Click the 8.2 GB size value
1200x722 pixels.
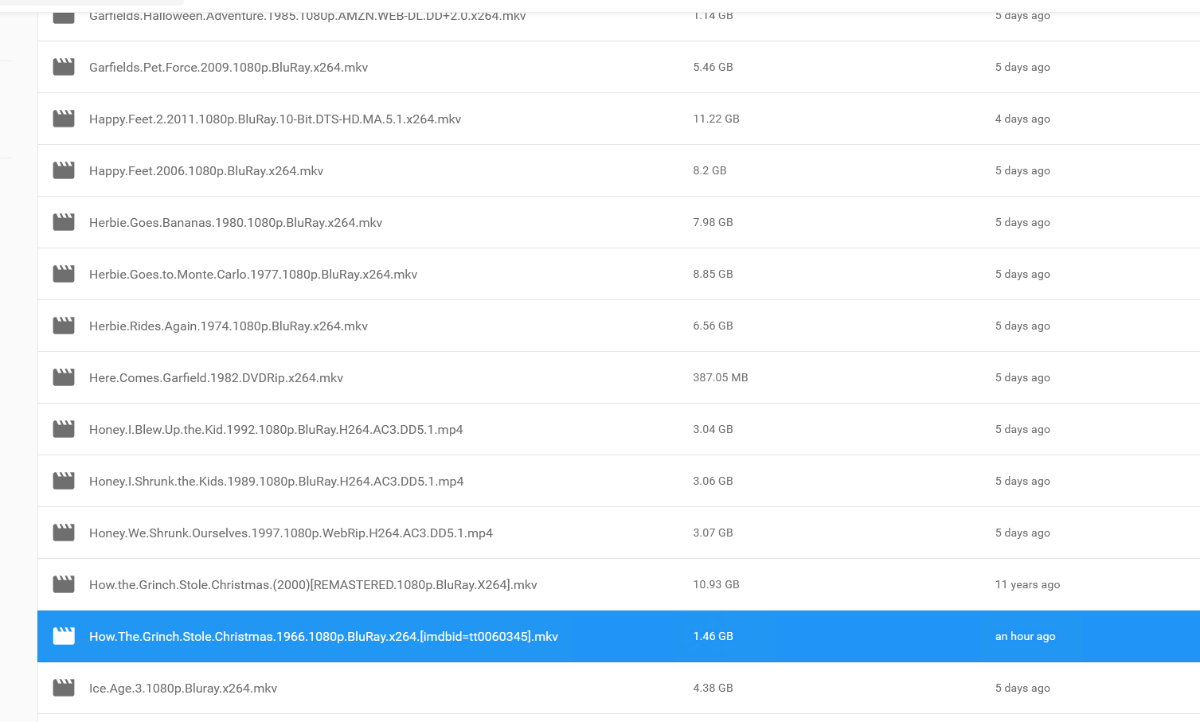710,171
